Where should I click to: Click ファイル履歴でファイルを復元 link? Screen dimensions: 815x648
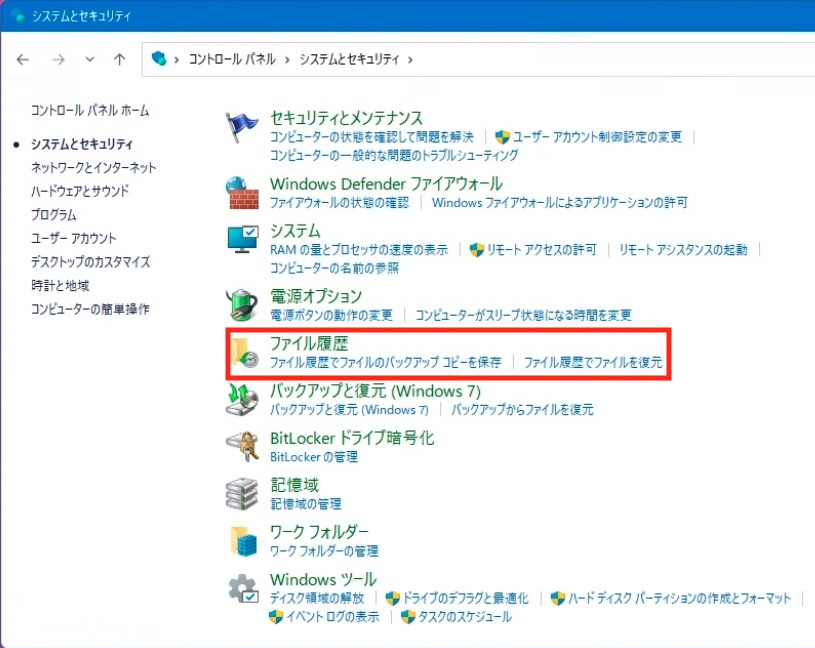coord(593,362)
